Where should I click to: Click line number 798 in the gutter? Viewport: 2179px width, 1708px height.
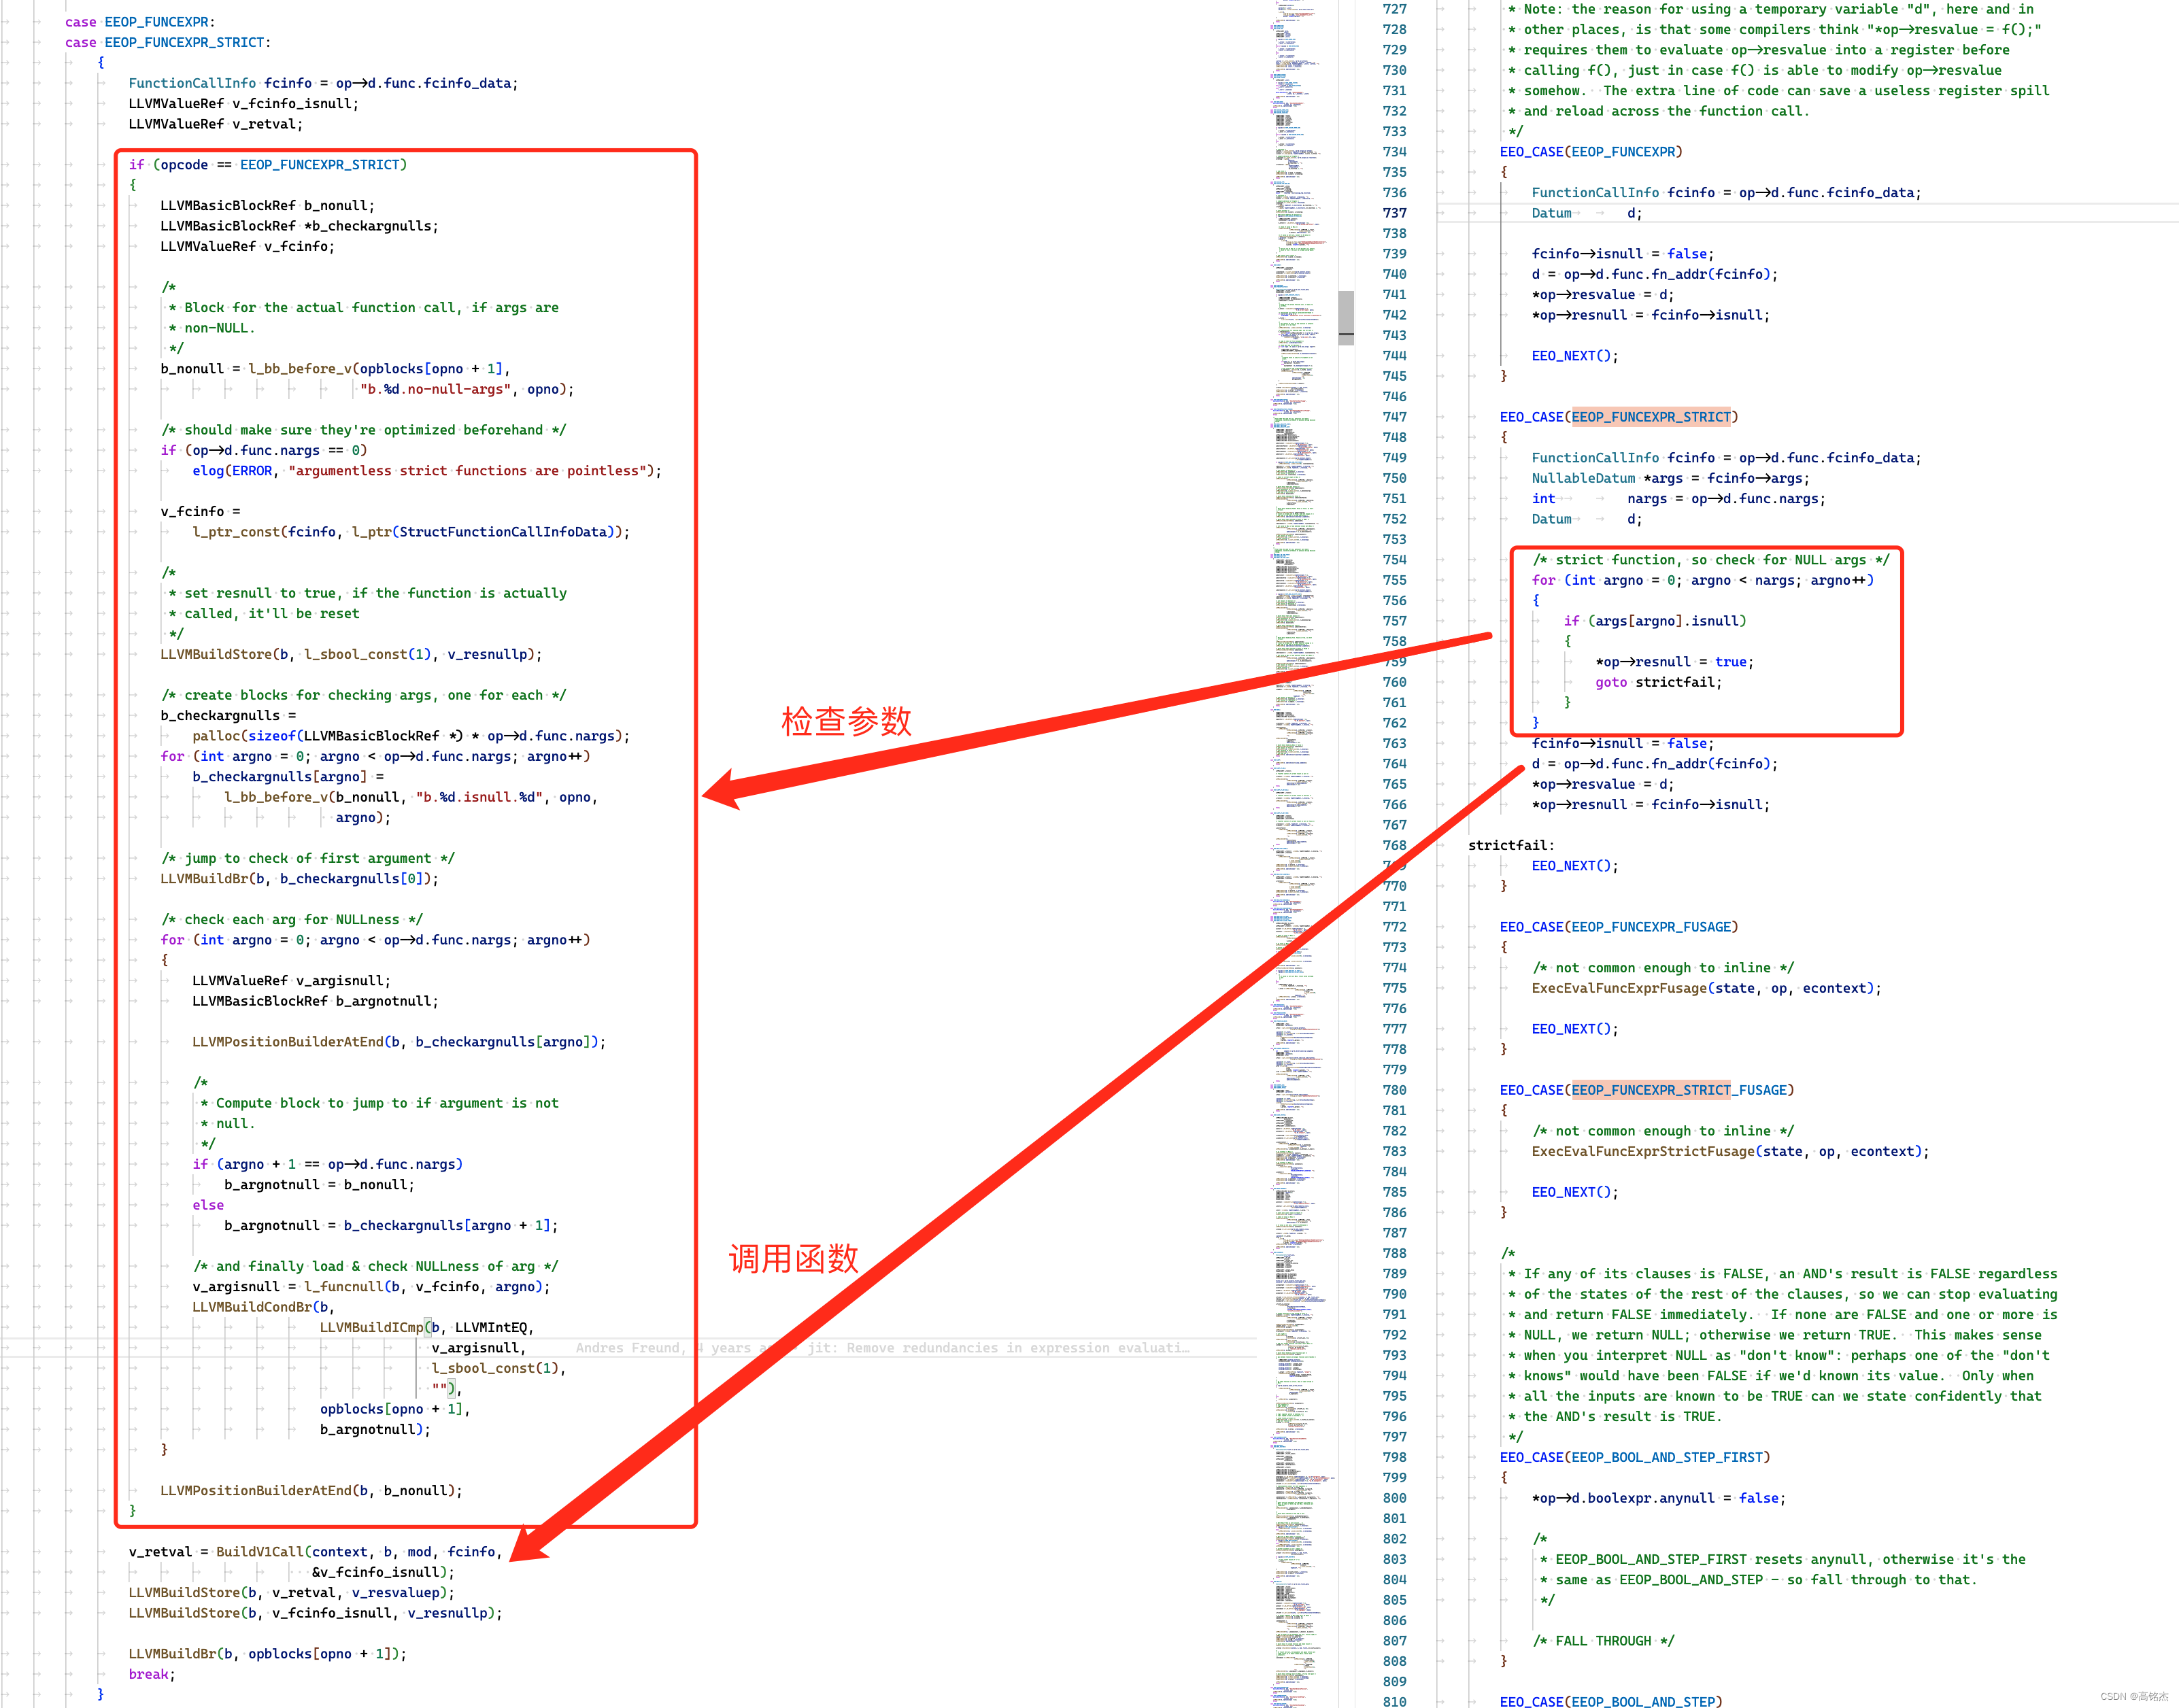click(1394, 1457)
